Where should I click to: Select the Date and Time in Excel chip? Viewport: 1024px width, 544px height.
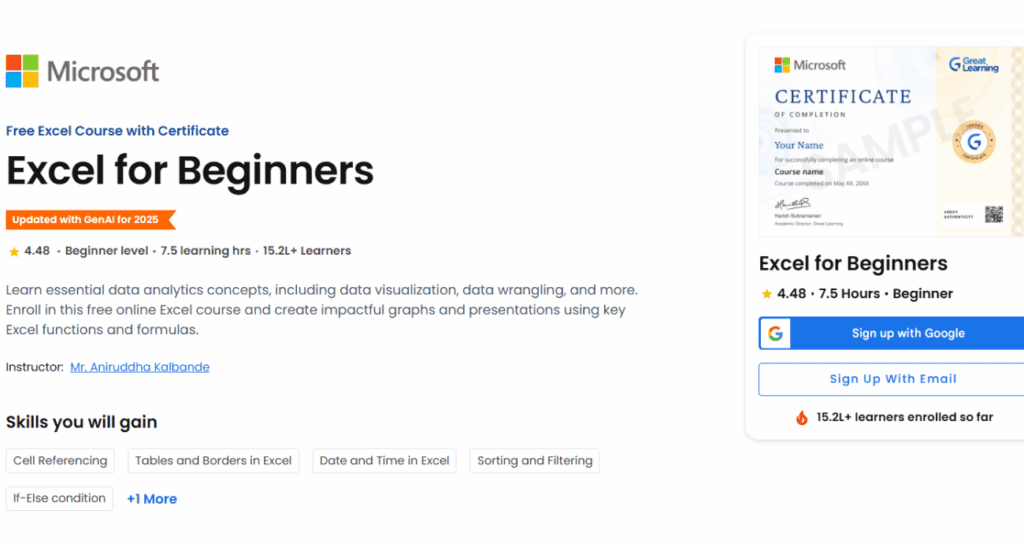[384, 461]
